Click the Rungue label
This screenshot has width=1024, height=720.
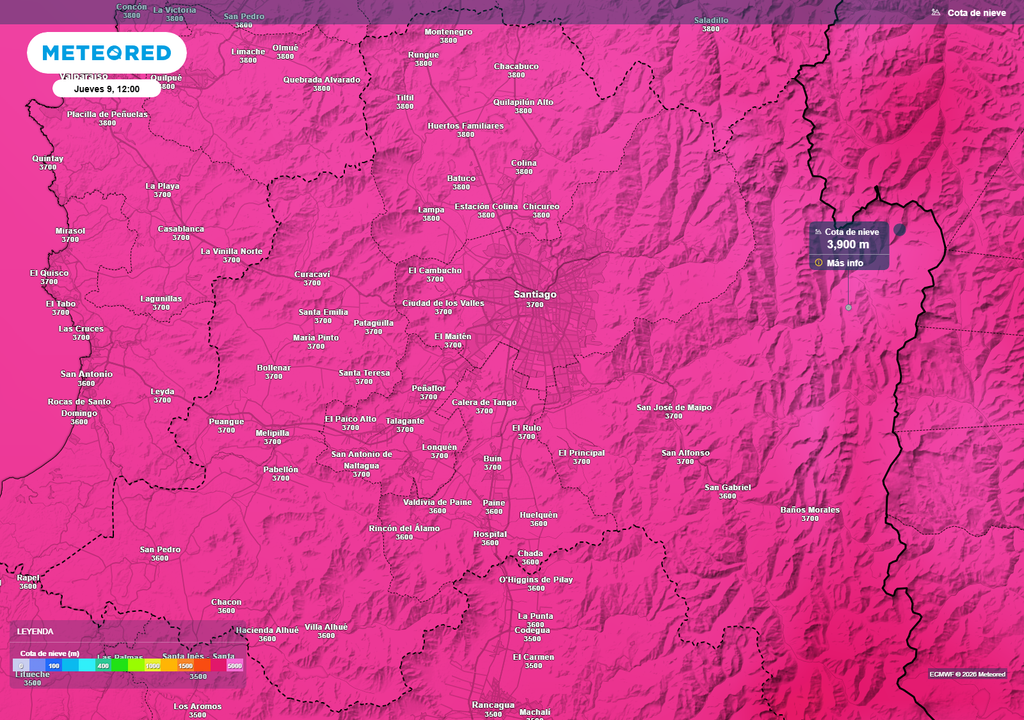click(423, 55)
